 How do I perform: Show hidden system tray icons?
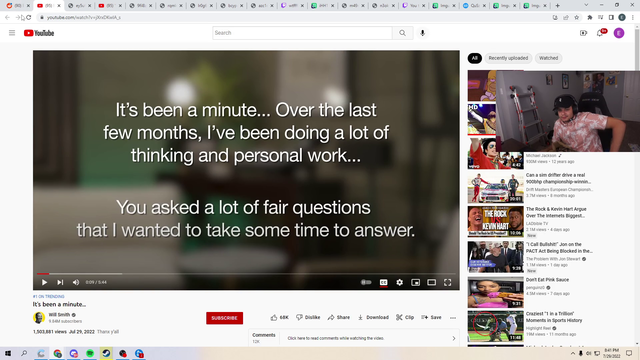pyautogui.click(x=572, y=353)
